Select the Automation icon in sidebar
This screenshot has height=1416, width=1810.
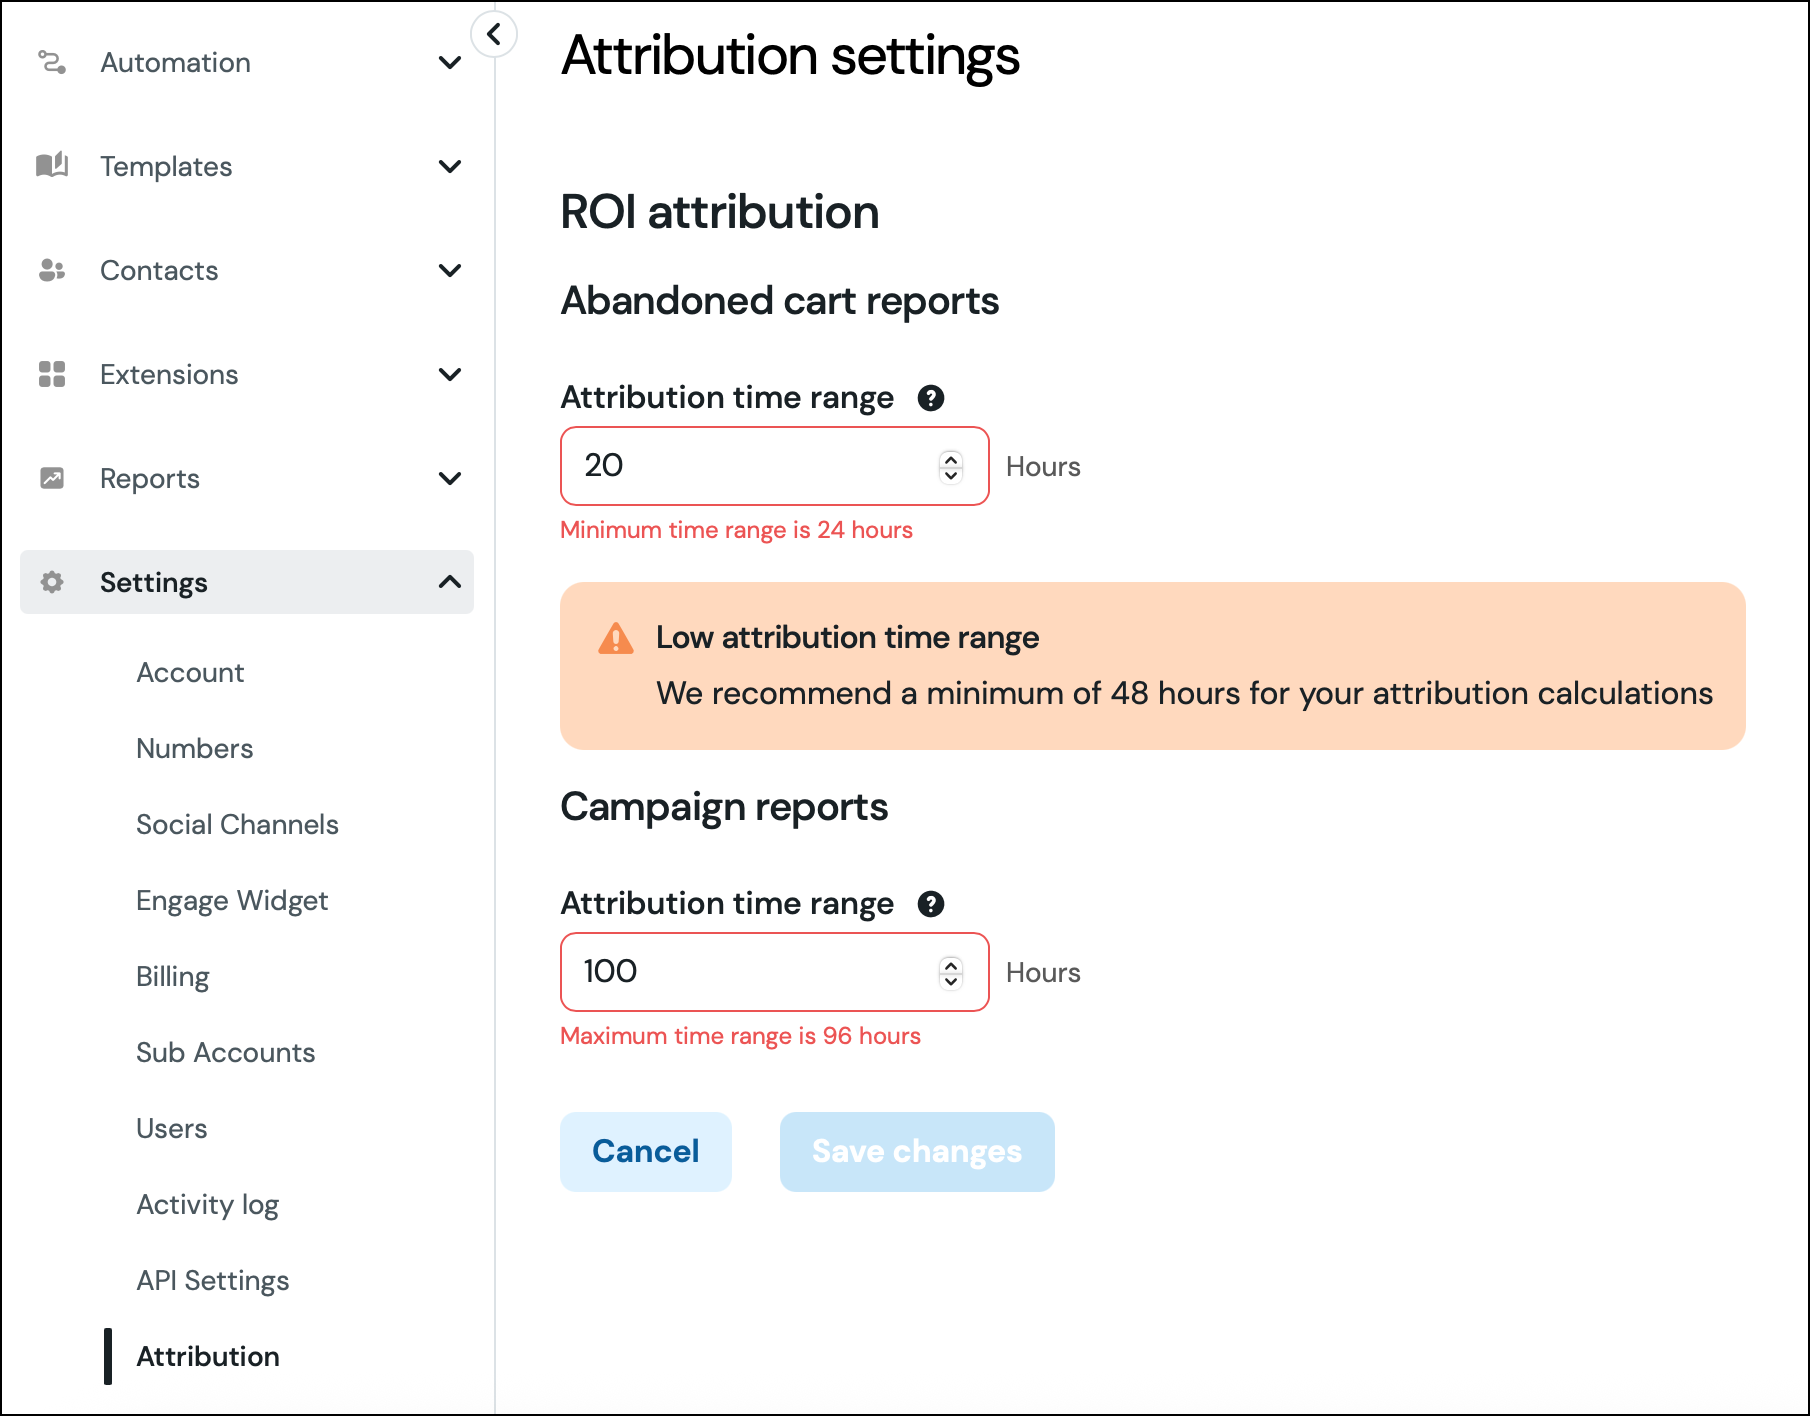[x=52, y=62]
